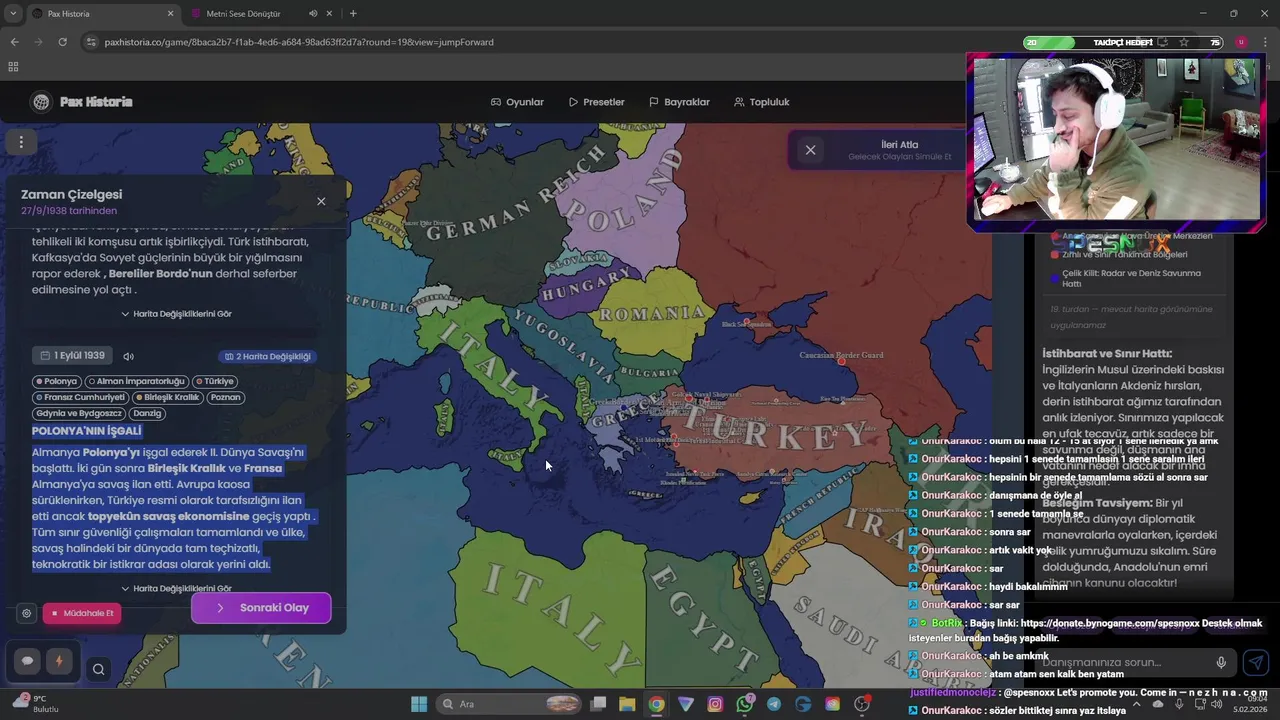Open Instagram from taskbar
The height and width of the screenshot is (720, 1280).
point(715,704)
